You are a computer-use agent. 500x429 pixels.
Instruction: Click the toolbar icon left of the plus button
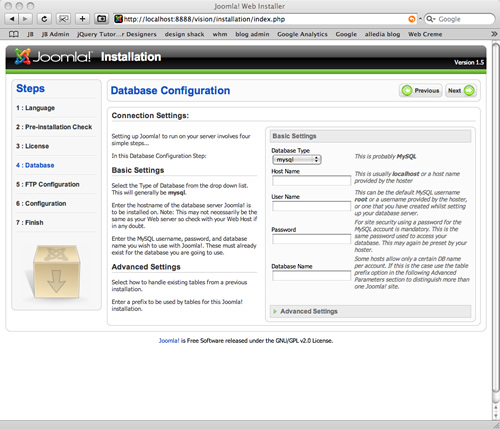click(63, 19)
